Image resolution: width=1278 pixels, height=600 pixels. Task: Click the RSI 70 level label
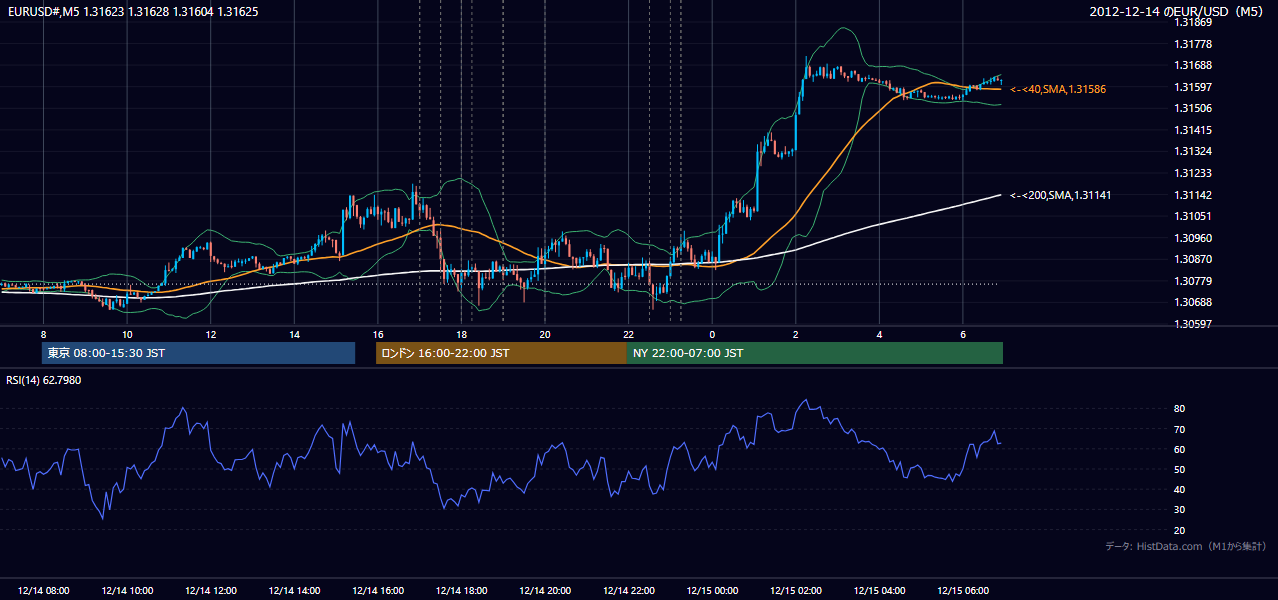tap(1179, 429)
